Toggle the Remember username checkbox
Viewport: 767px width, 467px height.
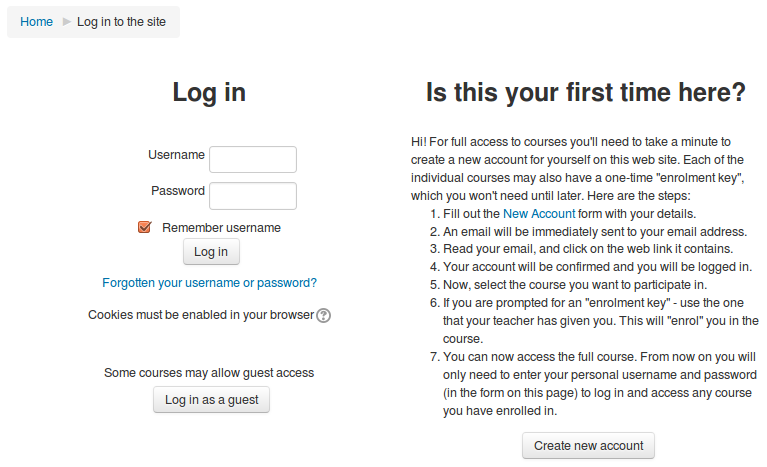click(x=144, y=227)
